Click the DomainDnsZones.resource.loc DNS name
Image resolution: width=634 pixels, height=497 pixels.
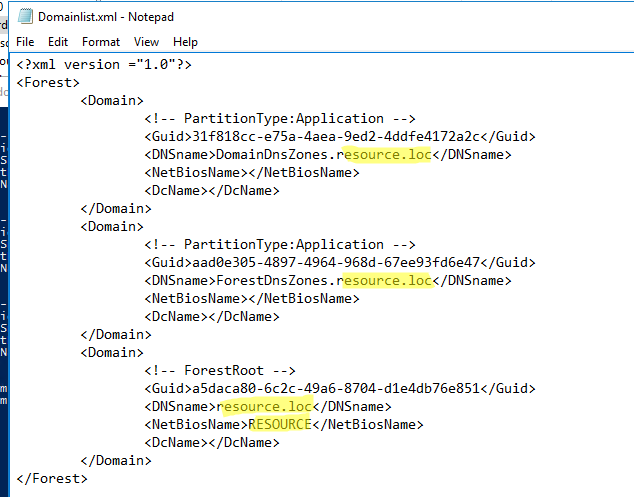(324, 154)
